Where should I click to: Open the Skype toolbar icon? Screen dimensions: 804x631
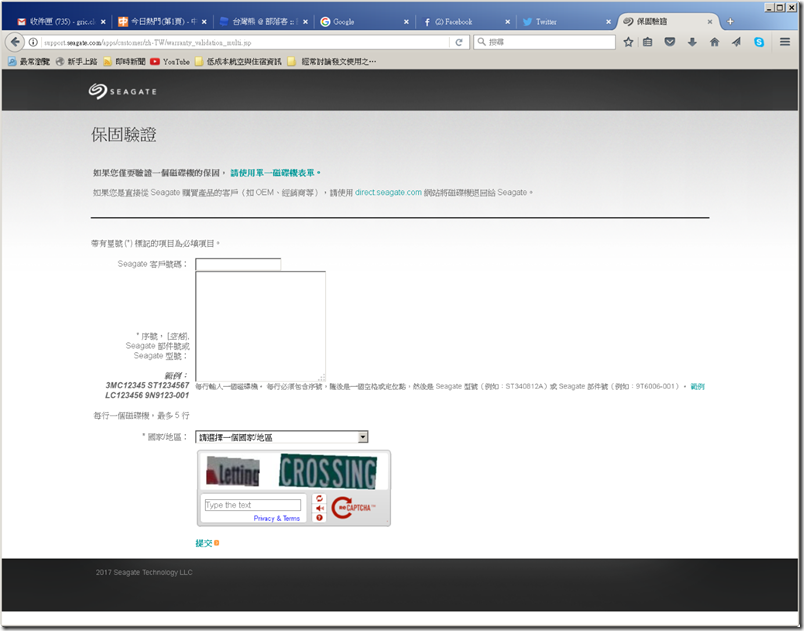759,42
